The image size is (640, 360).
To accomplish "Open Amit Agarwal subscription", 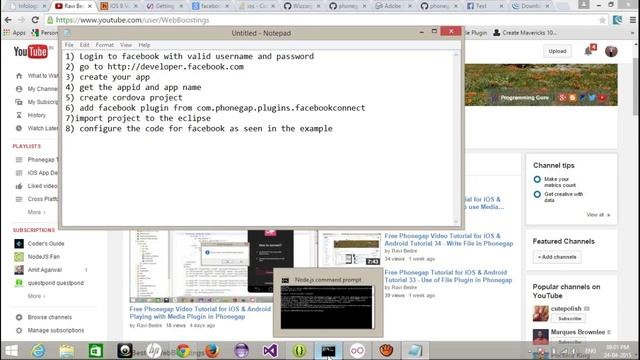I will 44,270.
